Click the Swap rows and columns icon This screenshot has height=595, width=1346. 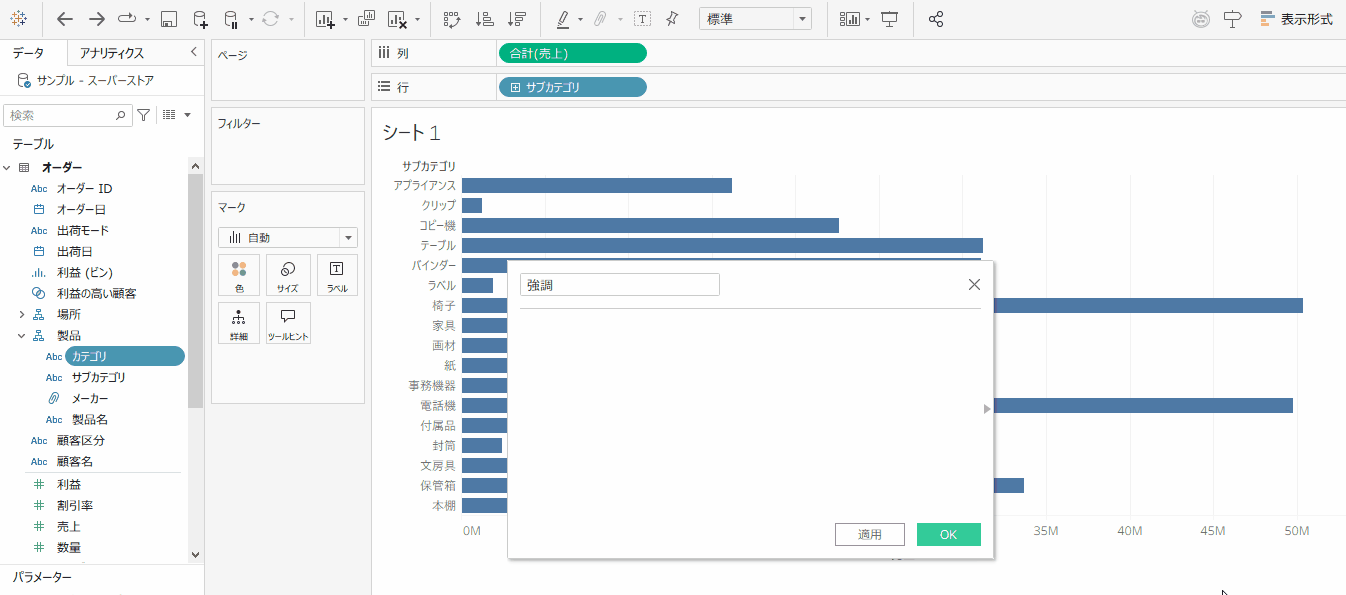tap(451, 19)
